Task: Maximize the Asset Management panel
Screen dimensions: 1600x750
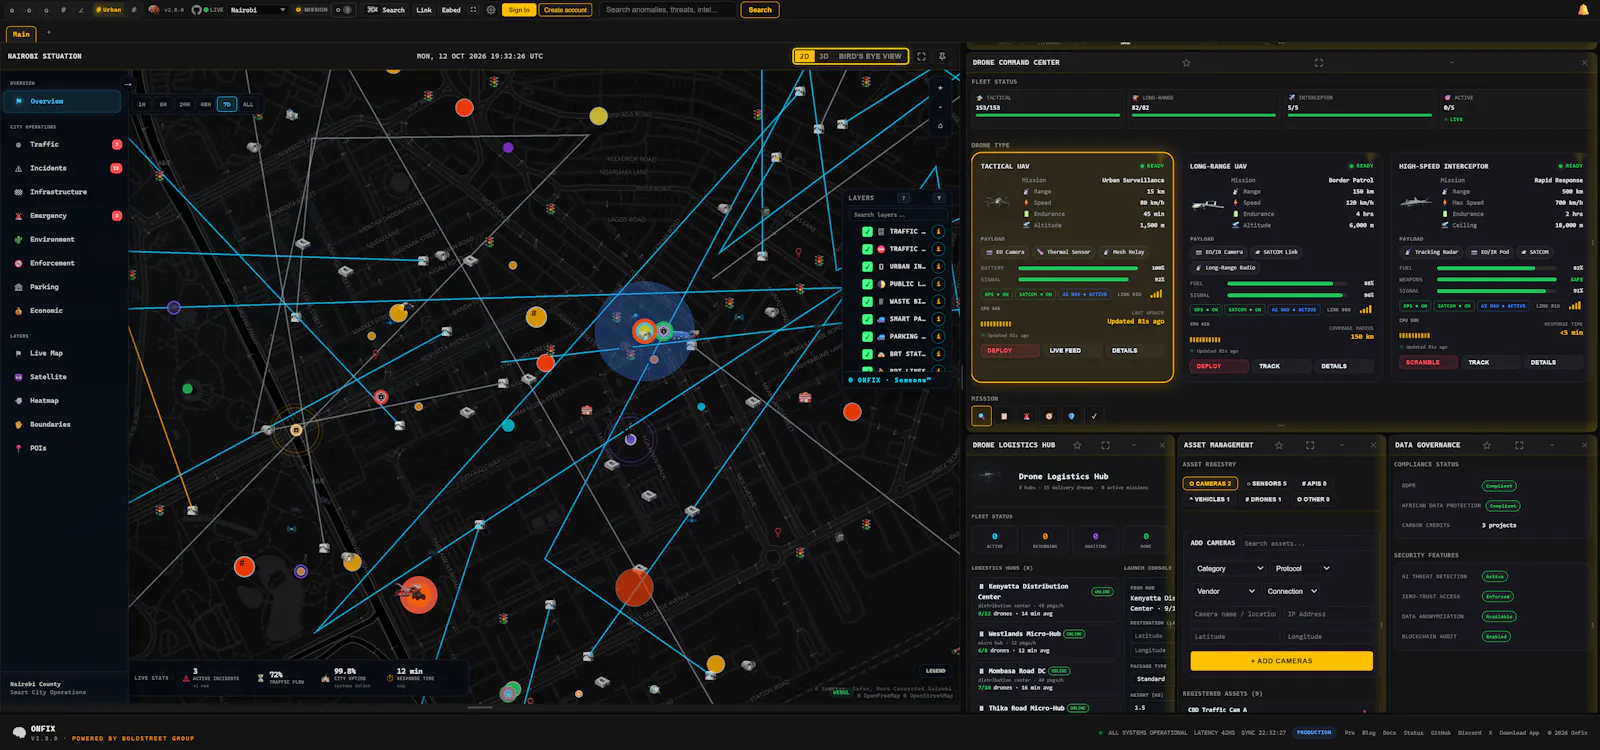Action: [1310, 445]
